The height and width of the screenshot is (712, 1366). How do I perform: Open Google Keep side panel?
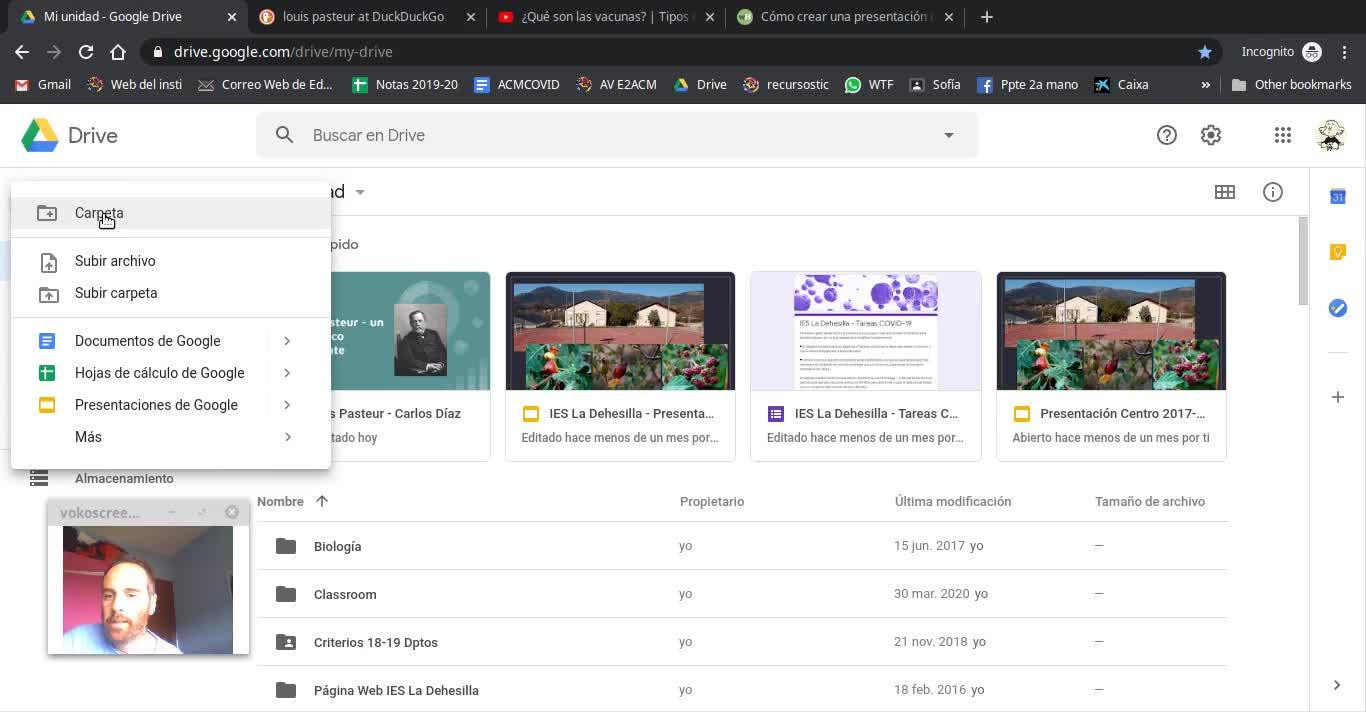tap(1337, 252)
